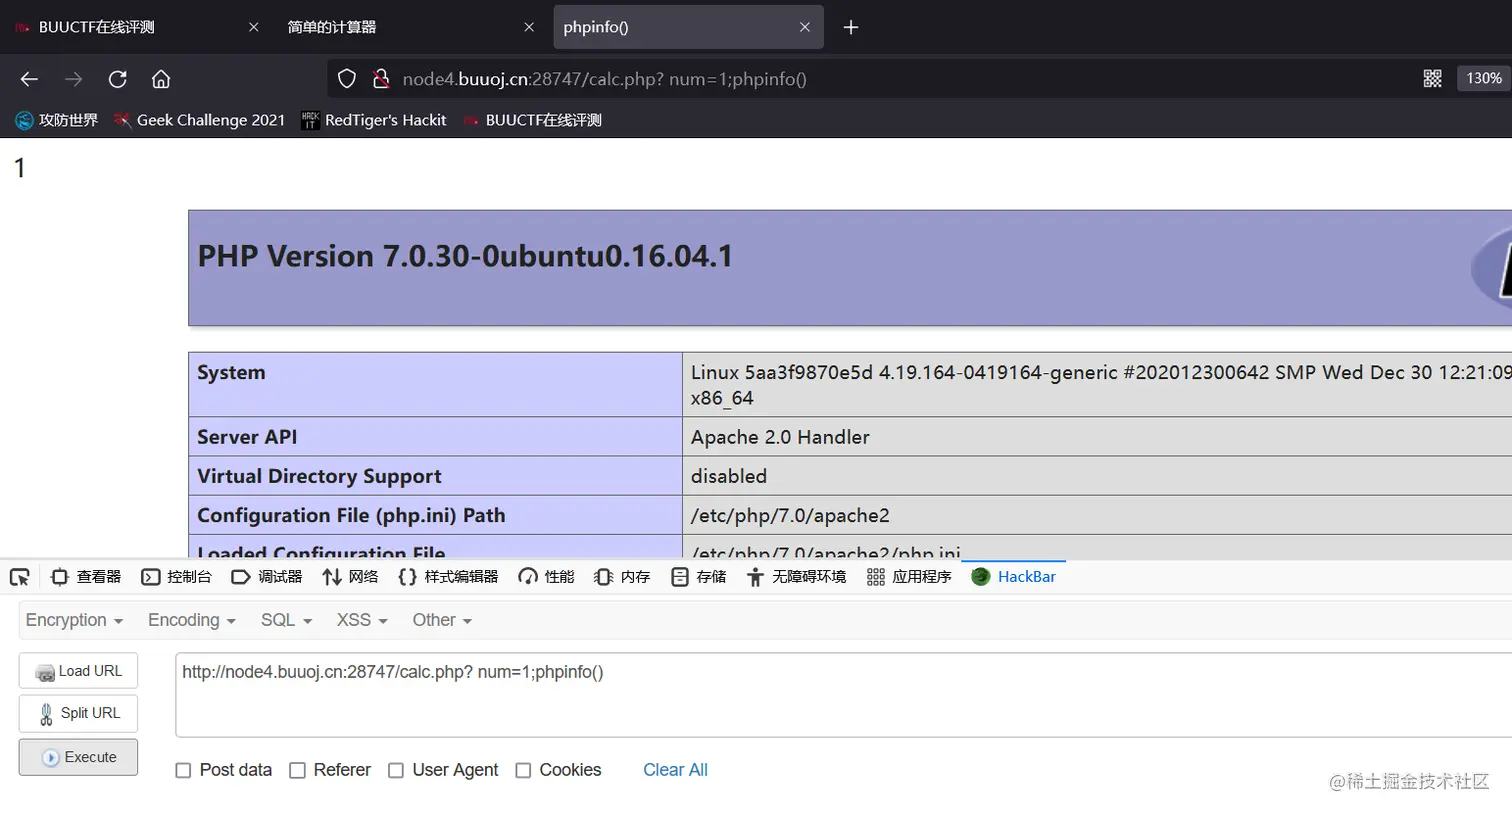Open the 应用程序 application panel
The height and width of the screenshot is (814, 1512).
pos(909,577)
